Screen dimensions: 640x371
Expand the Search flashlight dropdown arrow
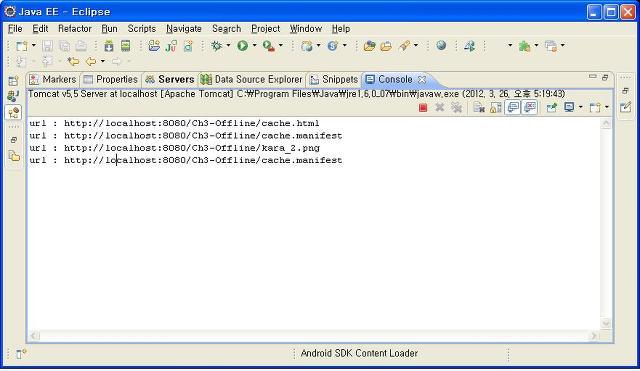[416, 46]
